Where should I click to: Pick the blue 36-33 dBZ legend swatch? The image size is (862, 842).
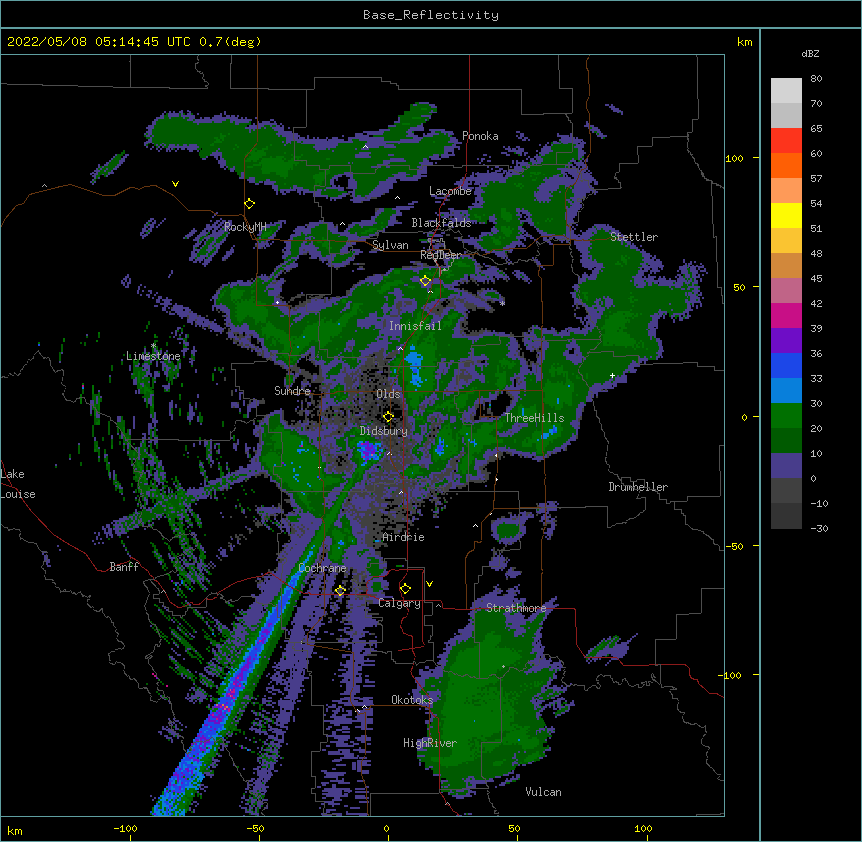click(786, 365)
